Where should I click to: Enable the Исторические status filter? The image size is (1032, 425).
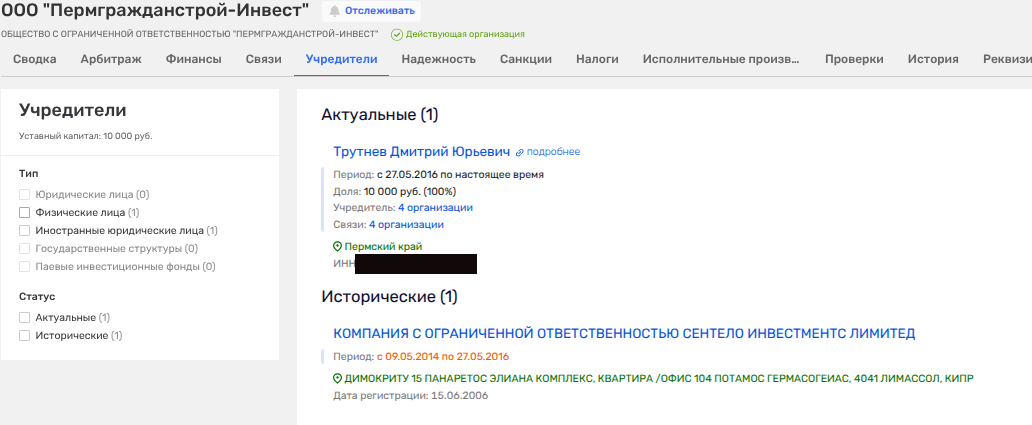coord(25,335)
